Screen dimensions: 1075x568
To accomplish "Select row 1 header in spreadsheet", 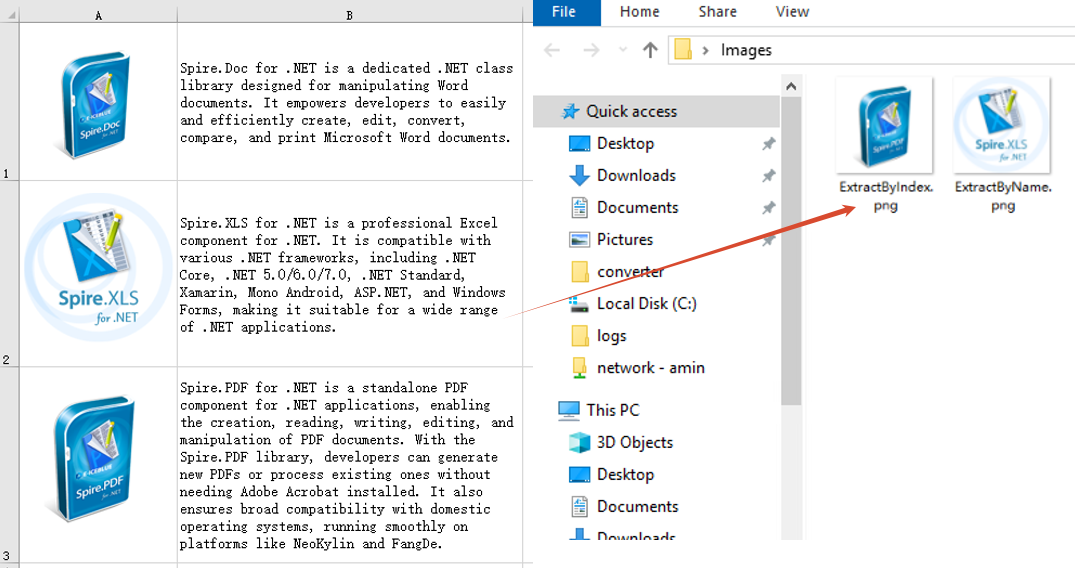I will coord(9,102).
